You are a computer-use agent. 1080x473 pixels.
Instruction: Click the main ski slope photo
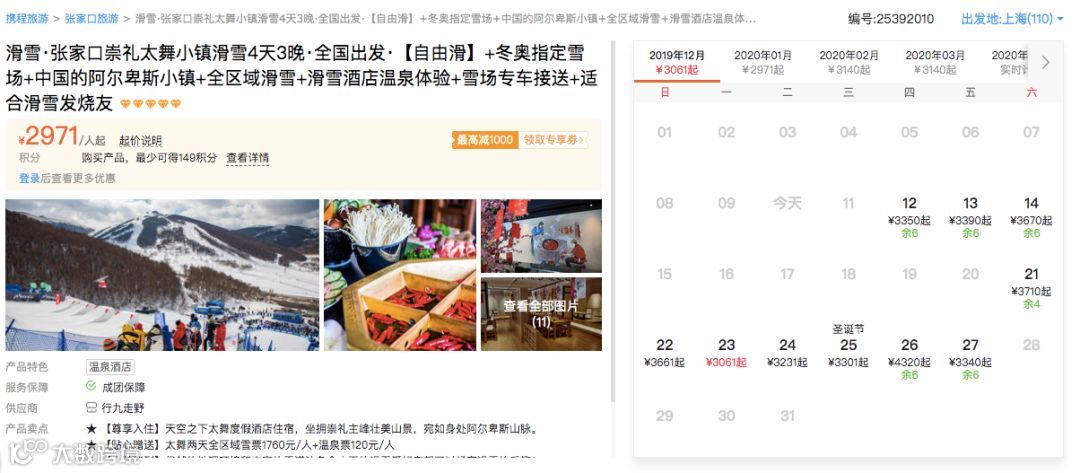pos(162,275)
